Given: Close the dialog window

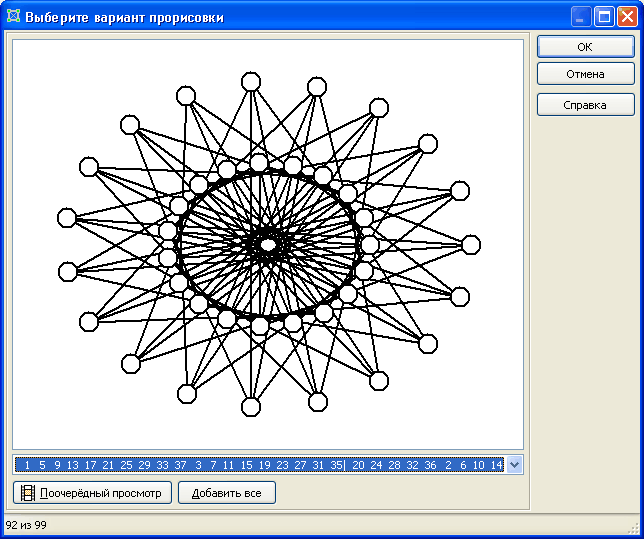Looking at the screenshot, I should (x=627, y=17).
